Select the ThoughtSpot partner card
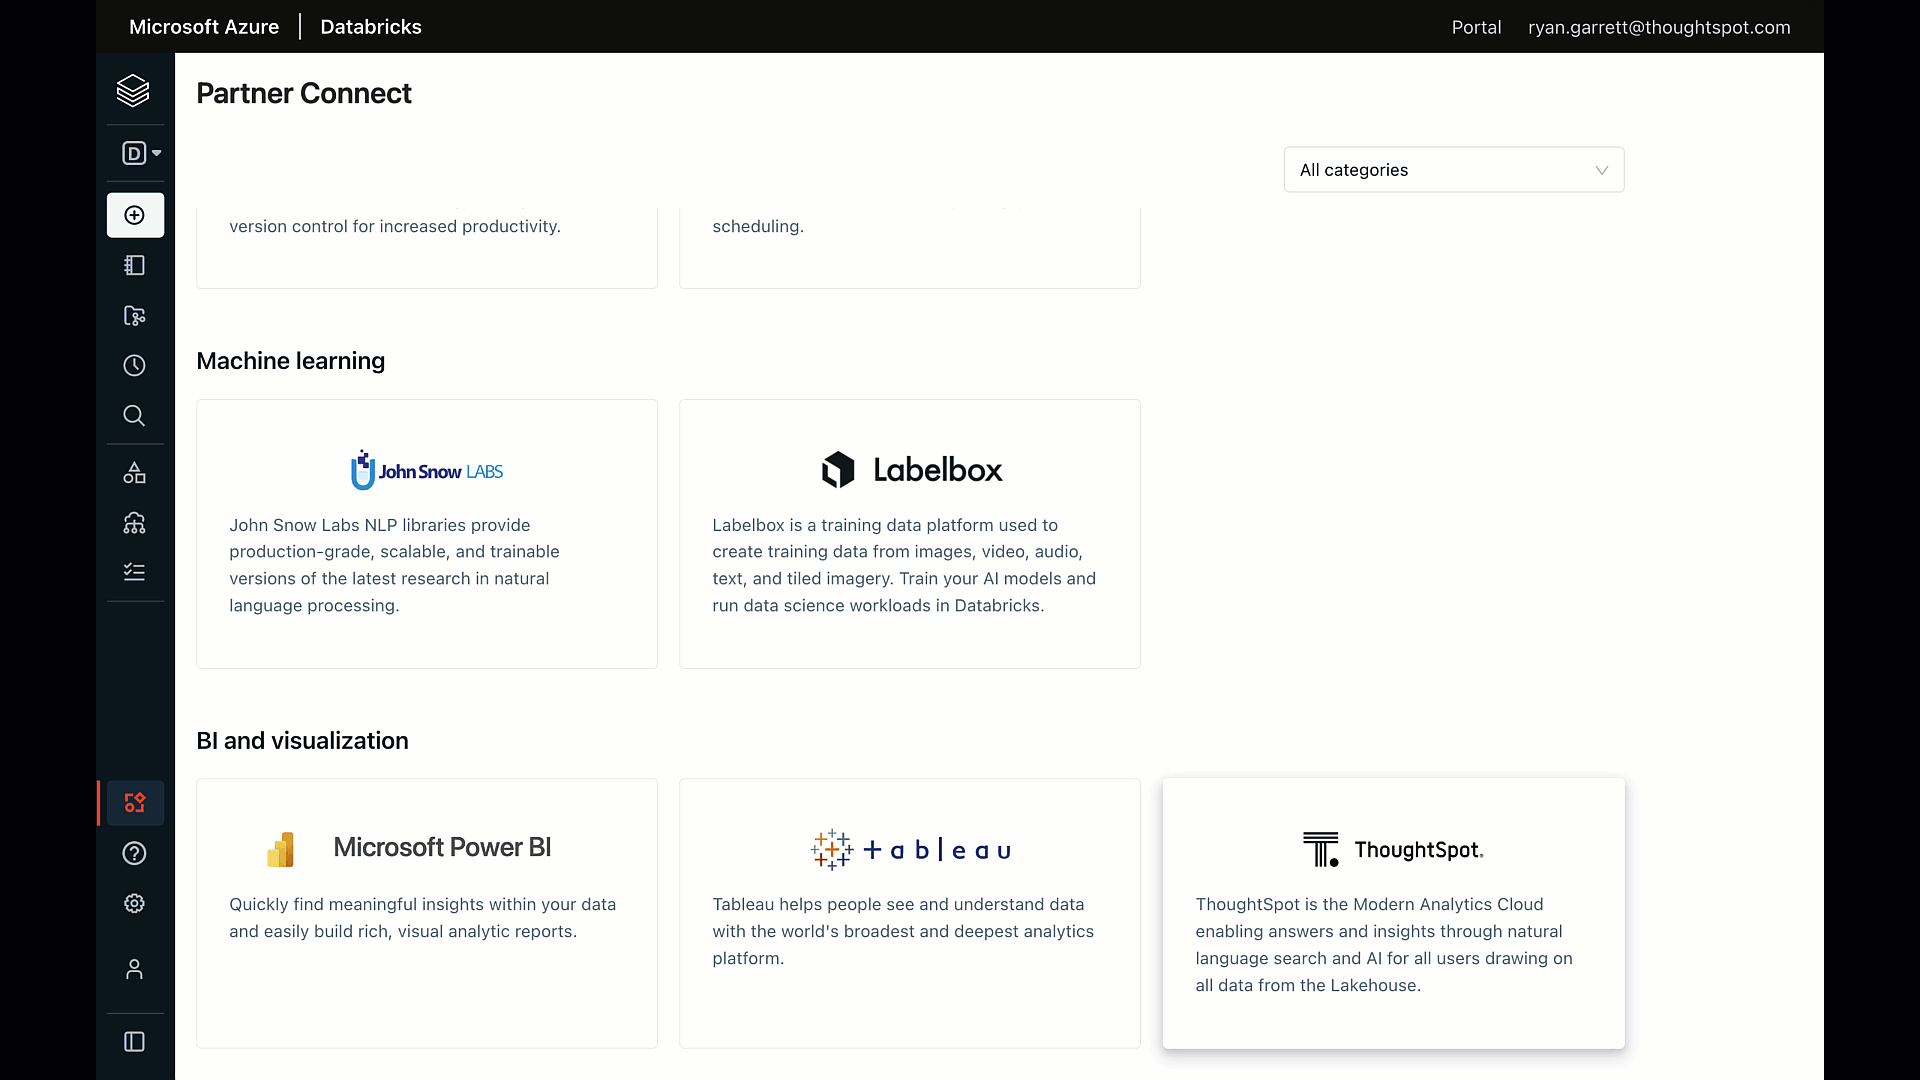 [x=1393, y=913]
